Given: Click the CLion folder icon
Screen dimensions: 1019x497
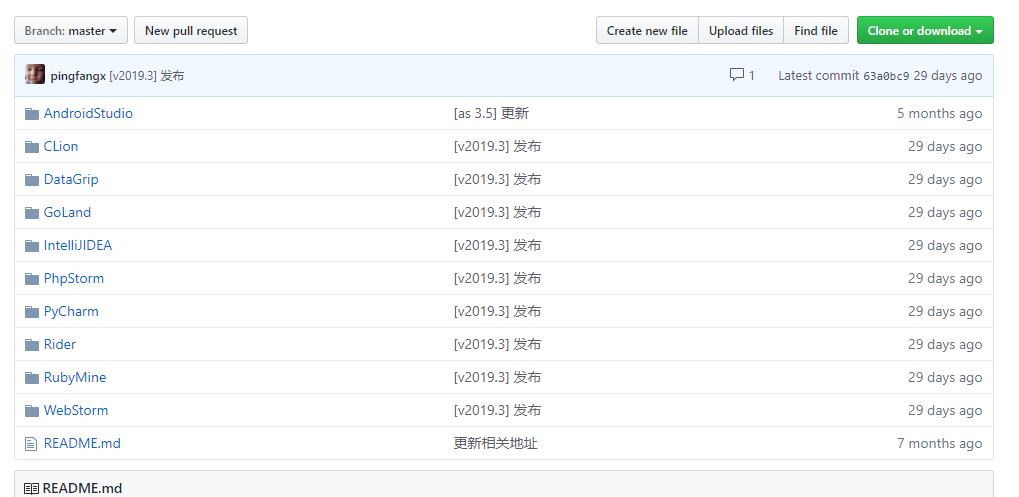Looking at the screenshot, I should click(32, 147).
